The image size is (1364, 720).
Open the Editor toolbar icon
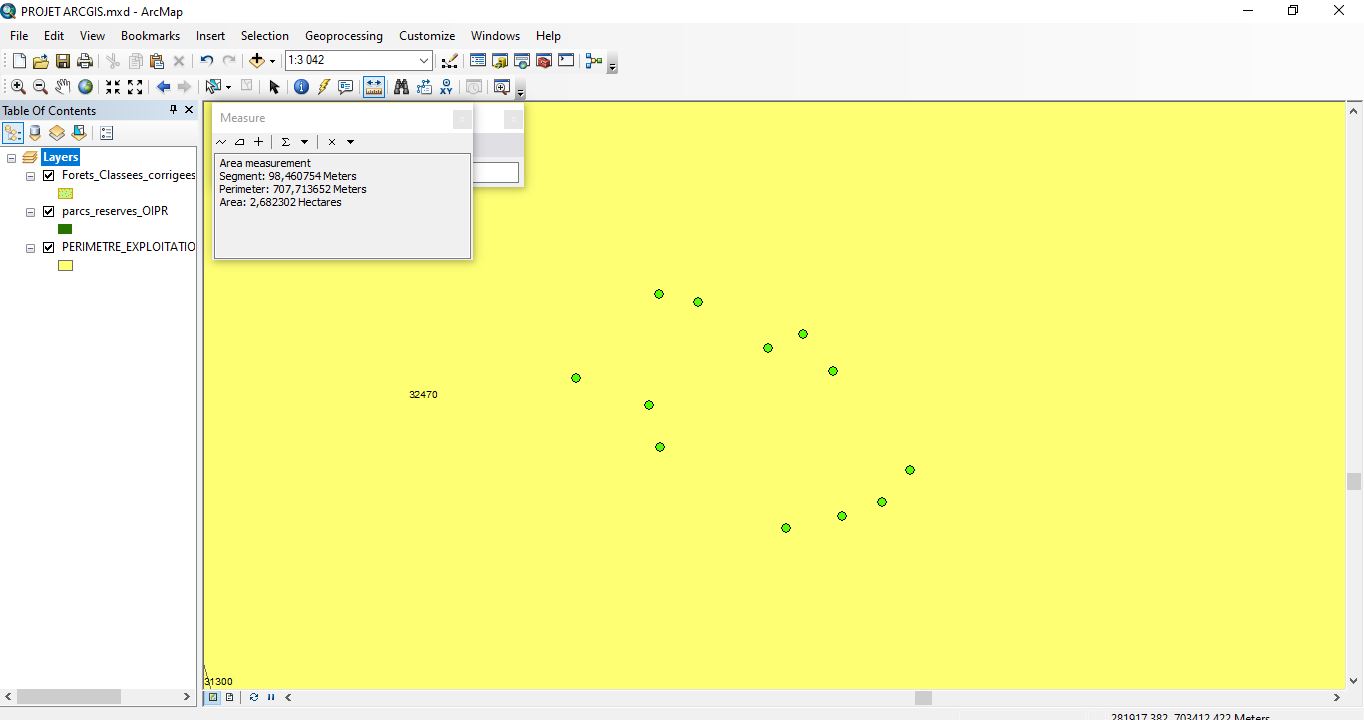(x=449, y=61)
